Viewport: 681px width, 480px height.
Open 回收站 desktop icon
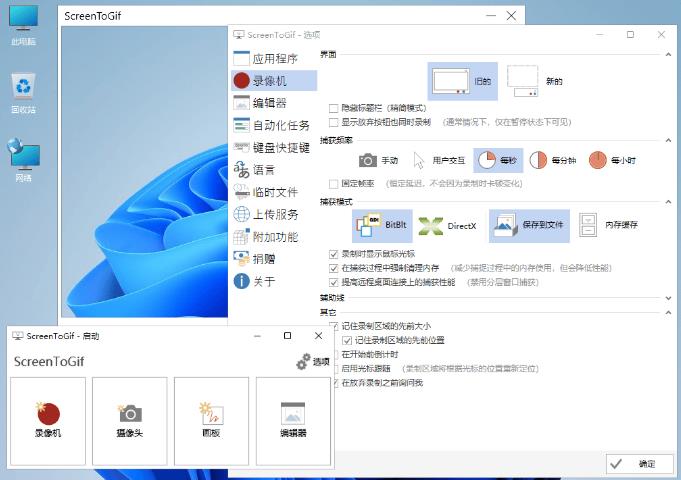[x=23, y=93]
